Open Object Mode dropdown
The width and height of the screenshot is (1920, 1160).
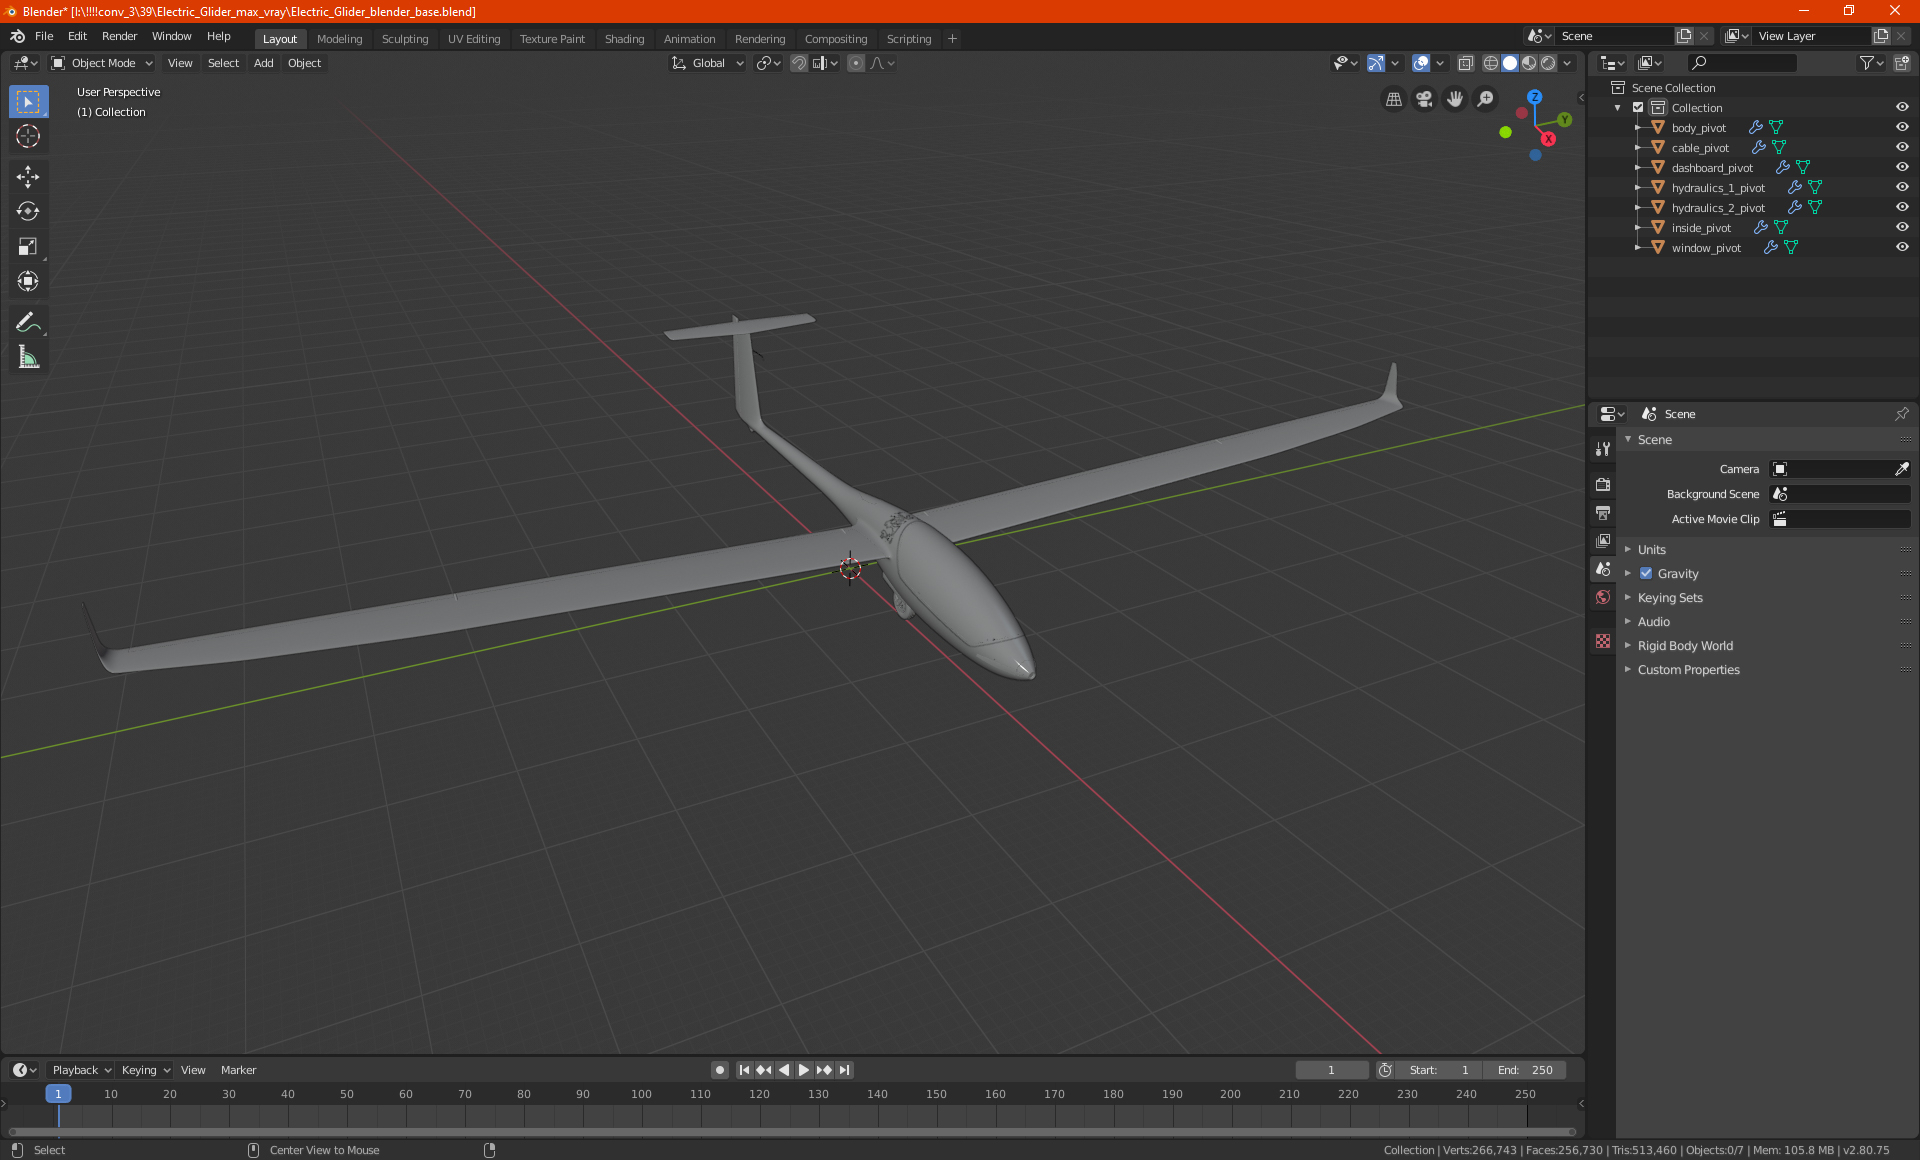click(102, 63)
